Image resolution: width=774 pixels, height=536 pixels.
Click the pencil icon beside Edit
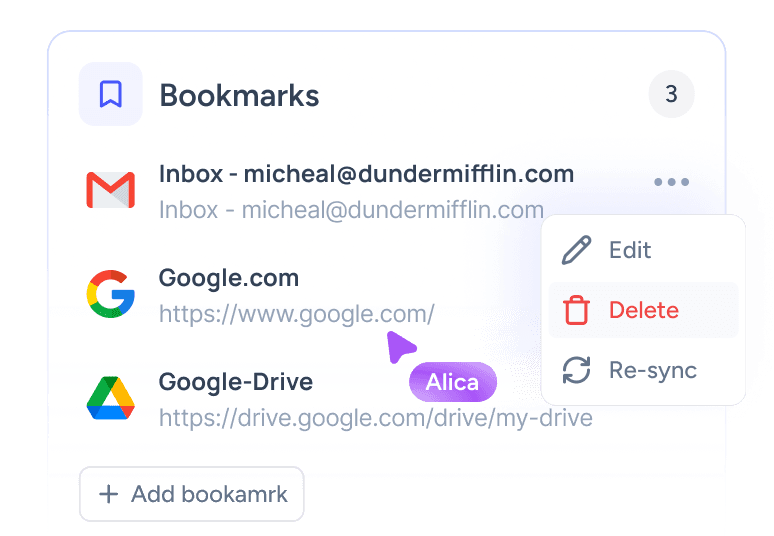tap(577, 250)
